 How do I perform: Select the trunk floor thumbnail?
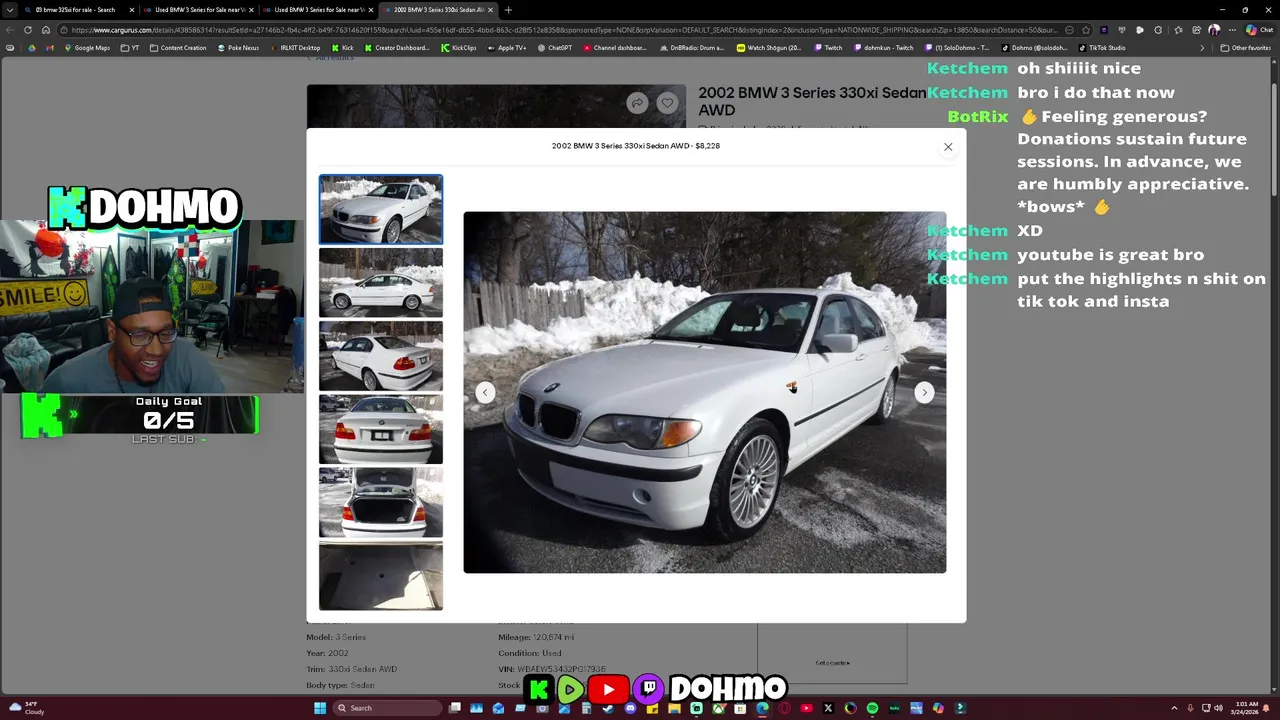(381, 576)
